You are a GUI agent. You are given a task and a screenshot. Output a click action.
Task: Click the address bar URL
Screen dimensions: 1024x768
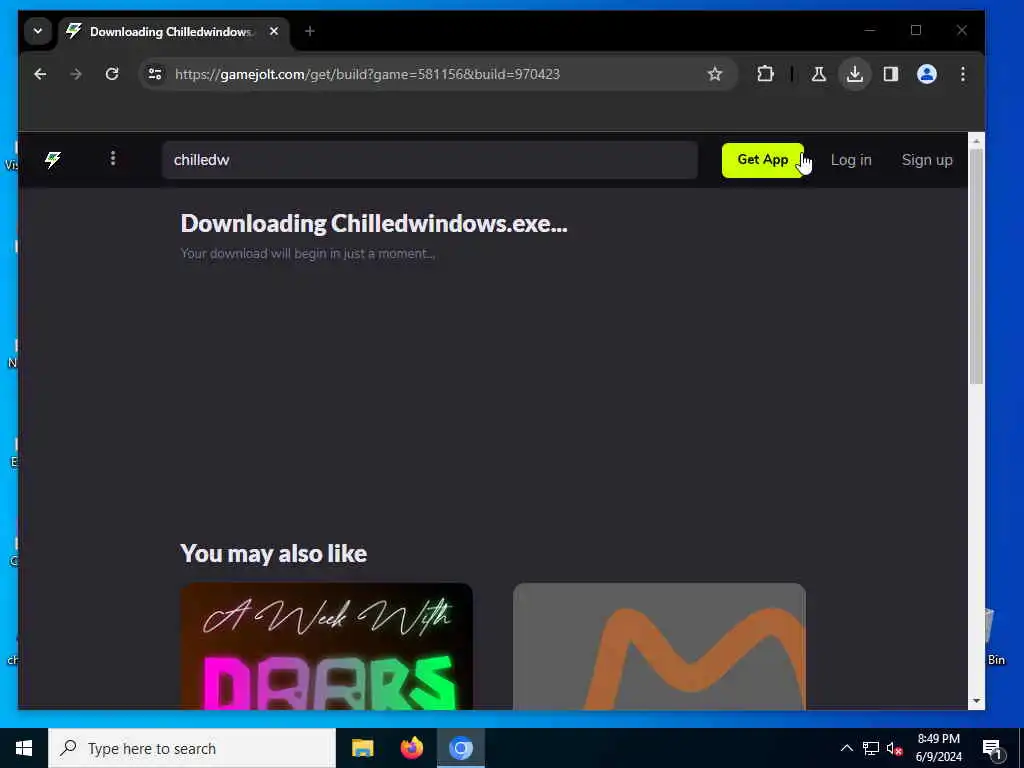pyautogui.click(x=368, y=74)
